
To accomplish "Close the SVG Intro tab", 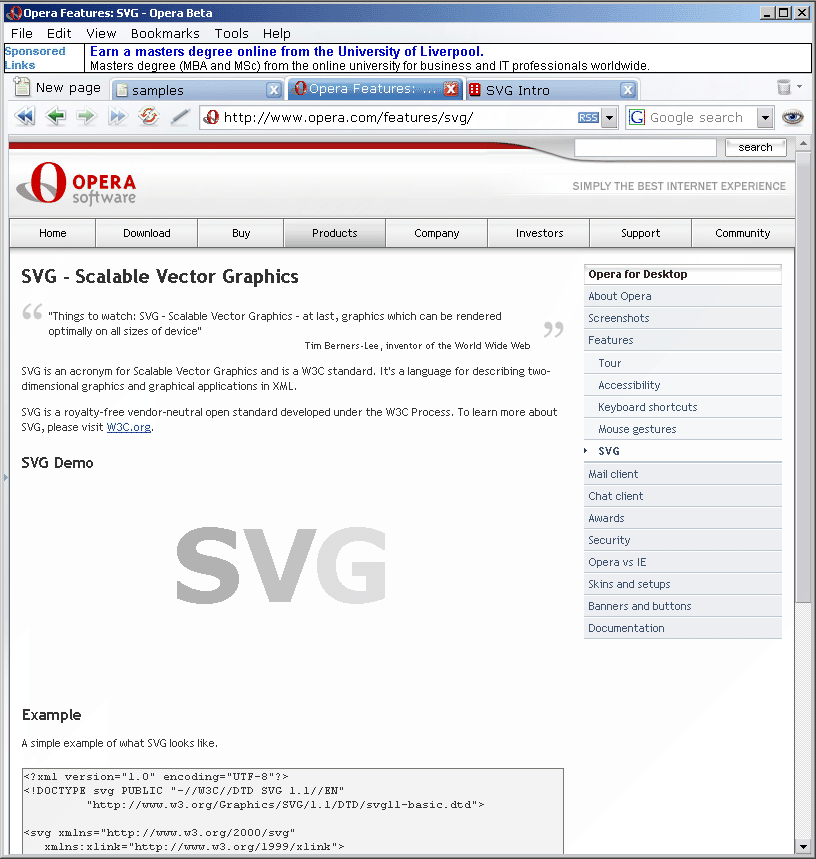I will [628, 90].
